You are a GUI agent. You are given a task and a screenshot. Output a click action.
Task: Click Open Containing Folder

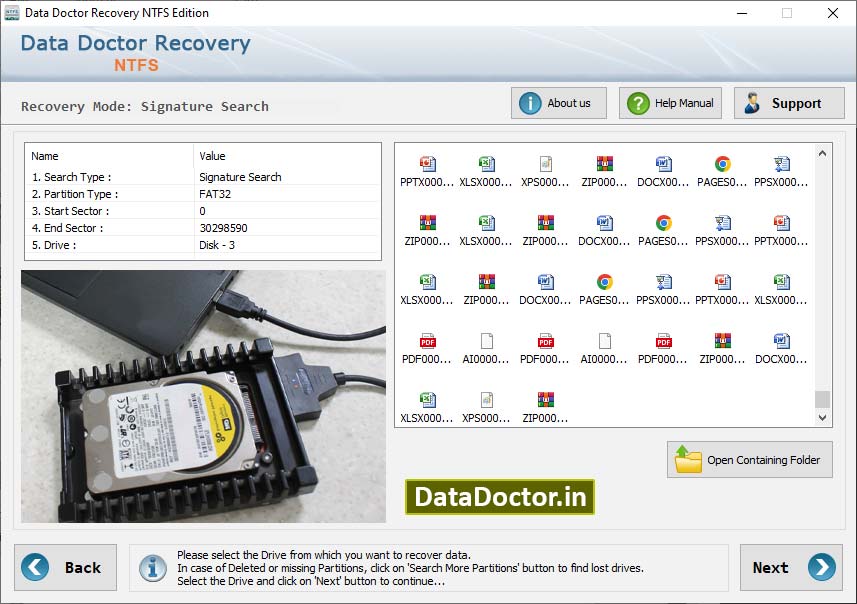[x=749, y=460]
